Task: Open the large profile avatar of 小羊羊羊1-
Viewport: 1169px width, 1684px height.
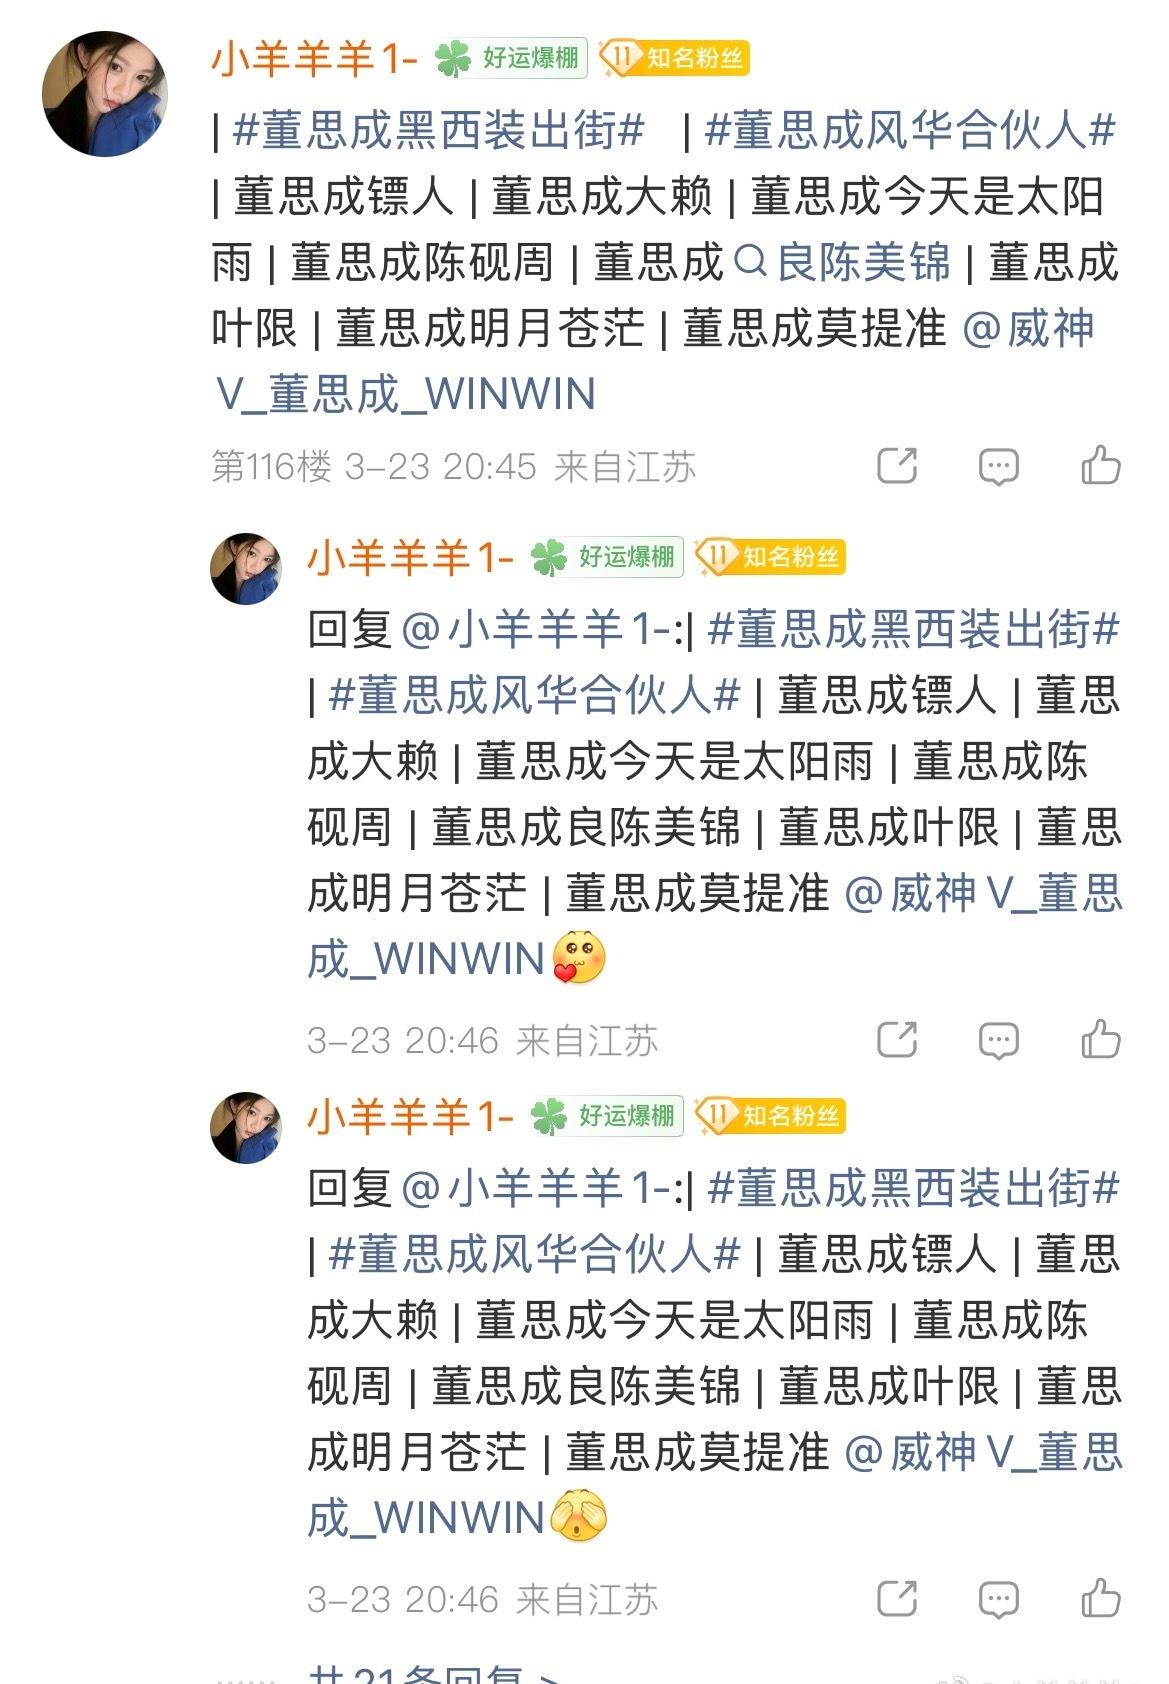Action: [104, 94]
